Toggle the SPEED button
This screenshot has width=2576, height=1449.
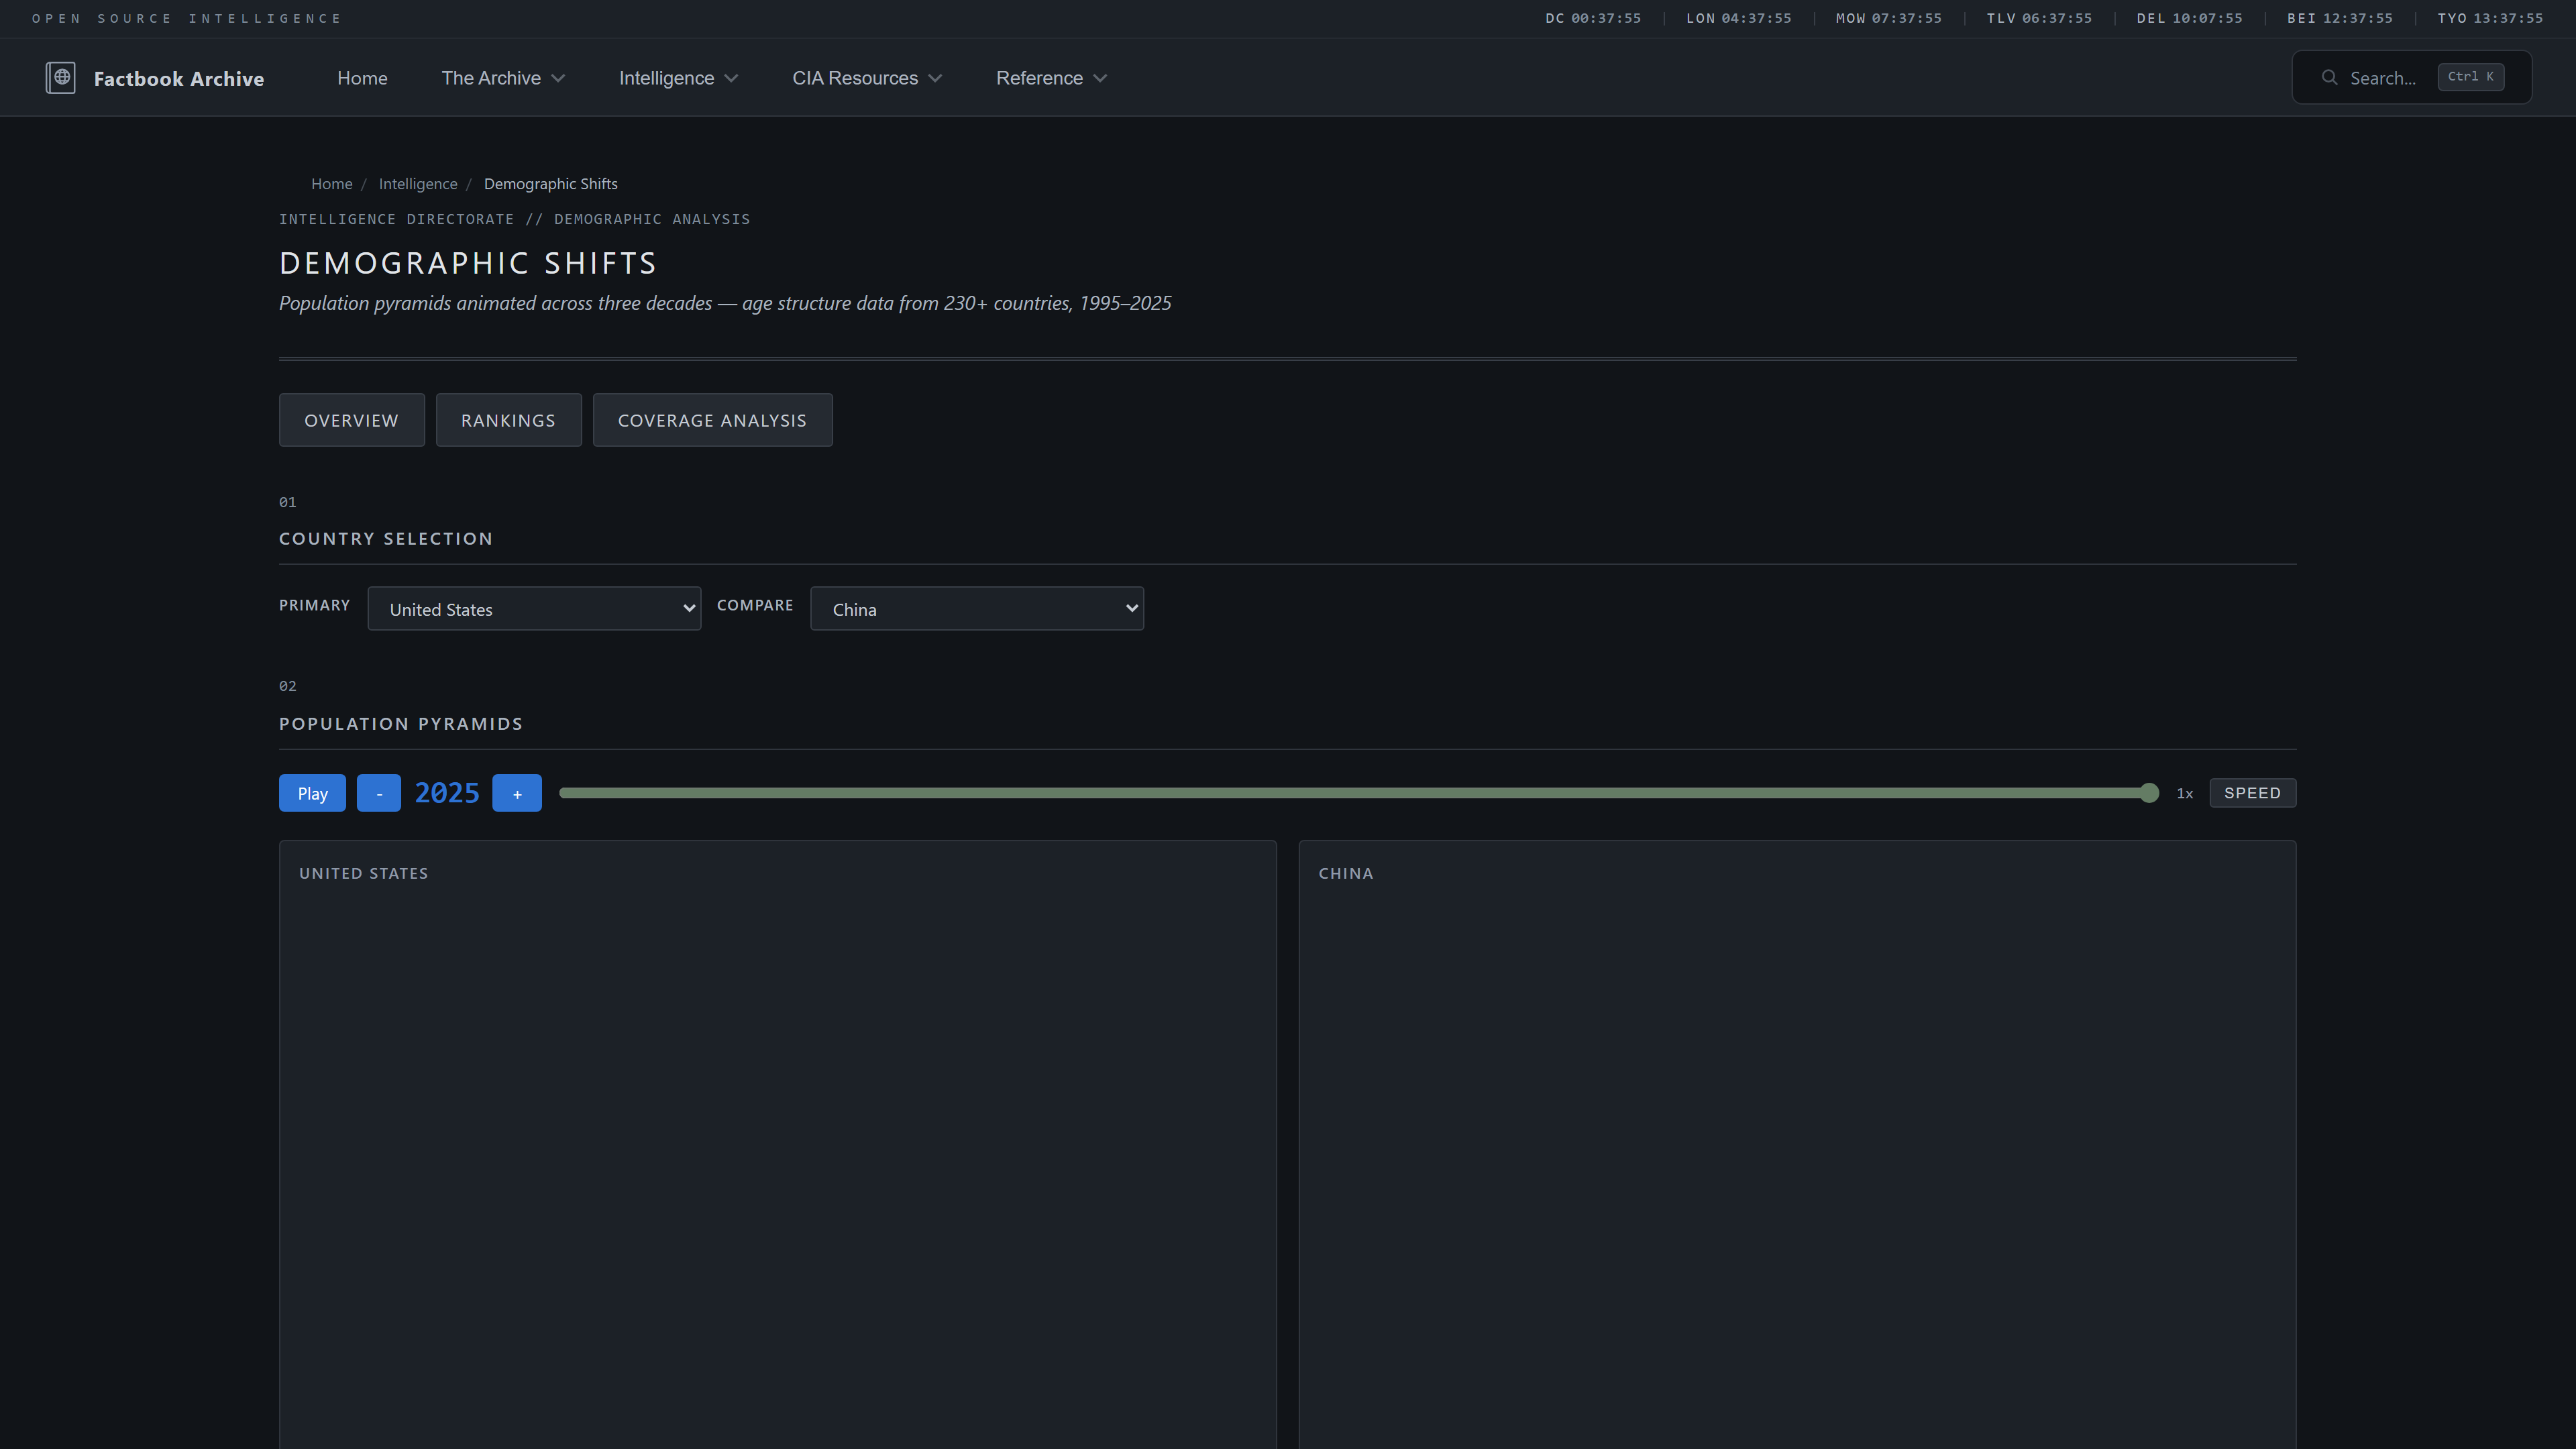2252,793
